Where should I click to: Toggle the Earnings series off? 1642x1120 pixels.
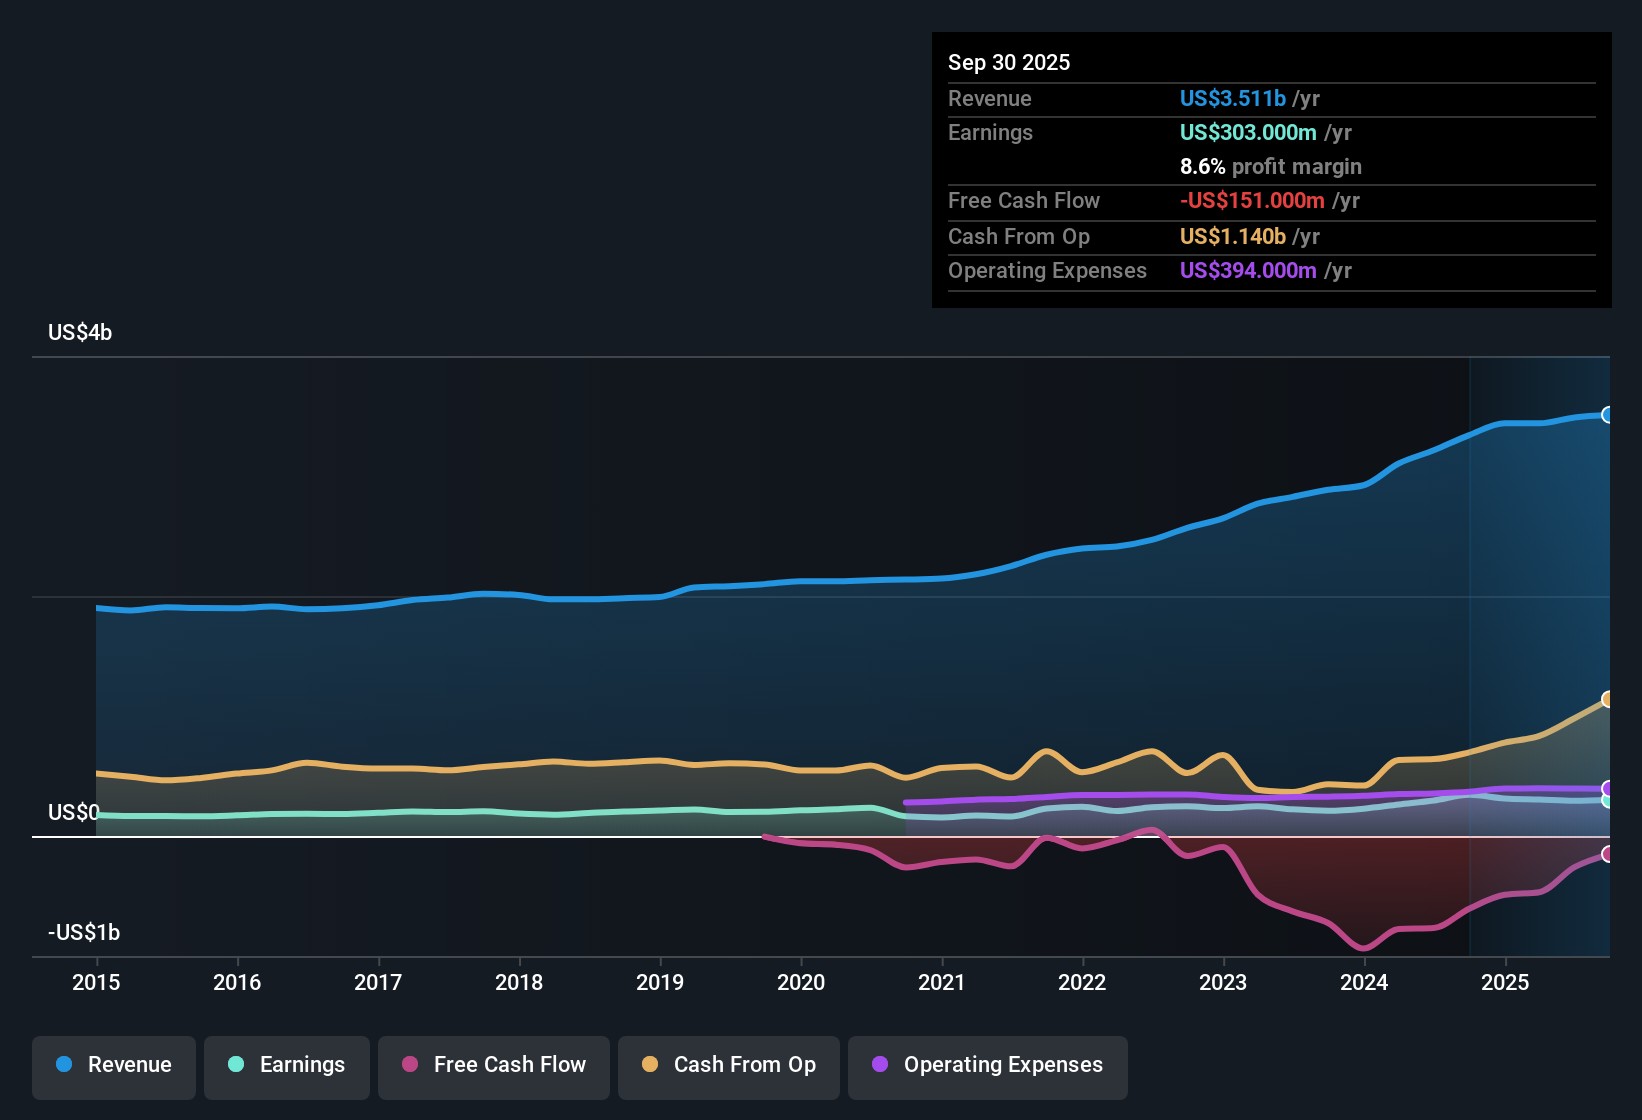tap(286, 1065)
